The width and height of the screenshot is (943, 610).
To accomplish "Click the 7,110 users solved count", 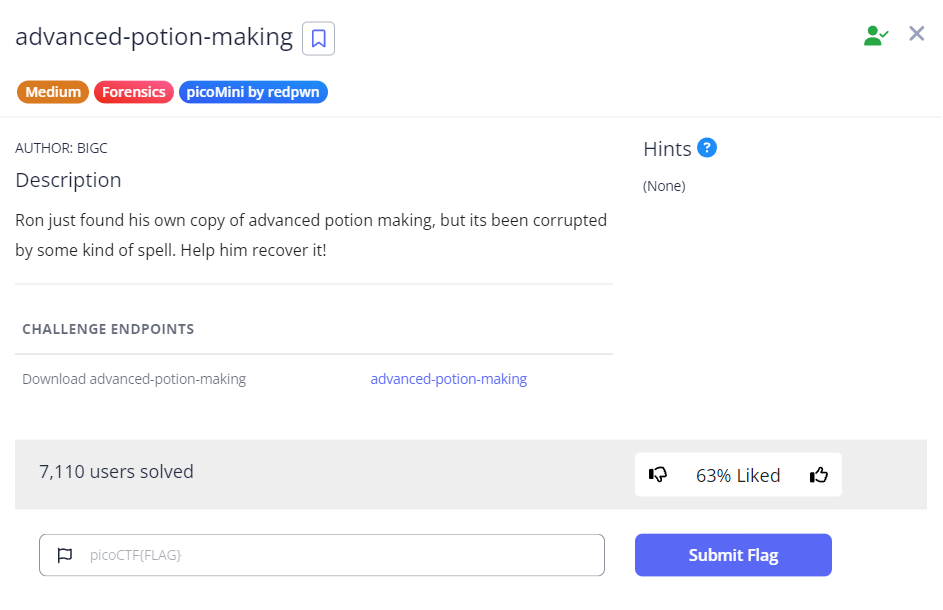I will [x=116, y=471].
